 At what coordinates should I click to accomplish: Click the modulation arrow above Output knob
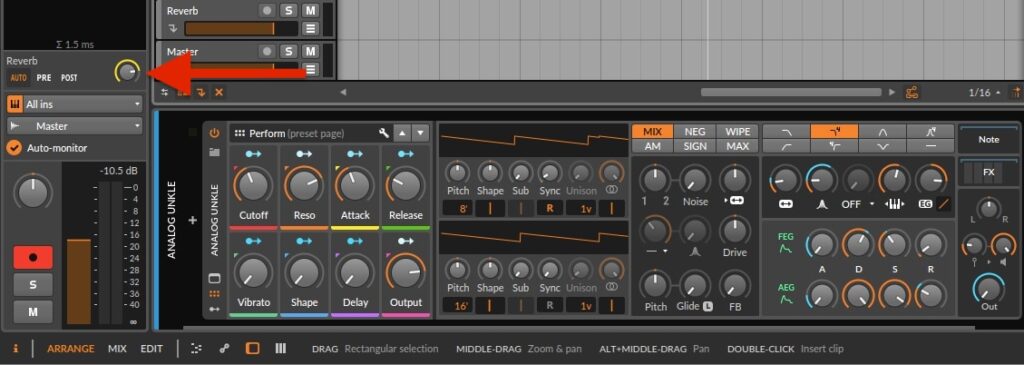point(406,242)
